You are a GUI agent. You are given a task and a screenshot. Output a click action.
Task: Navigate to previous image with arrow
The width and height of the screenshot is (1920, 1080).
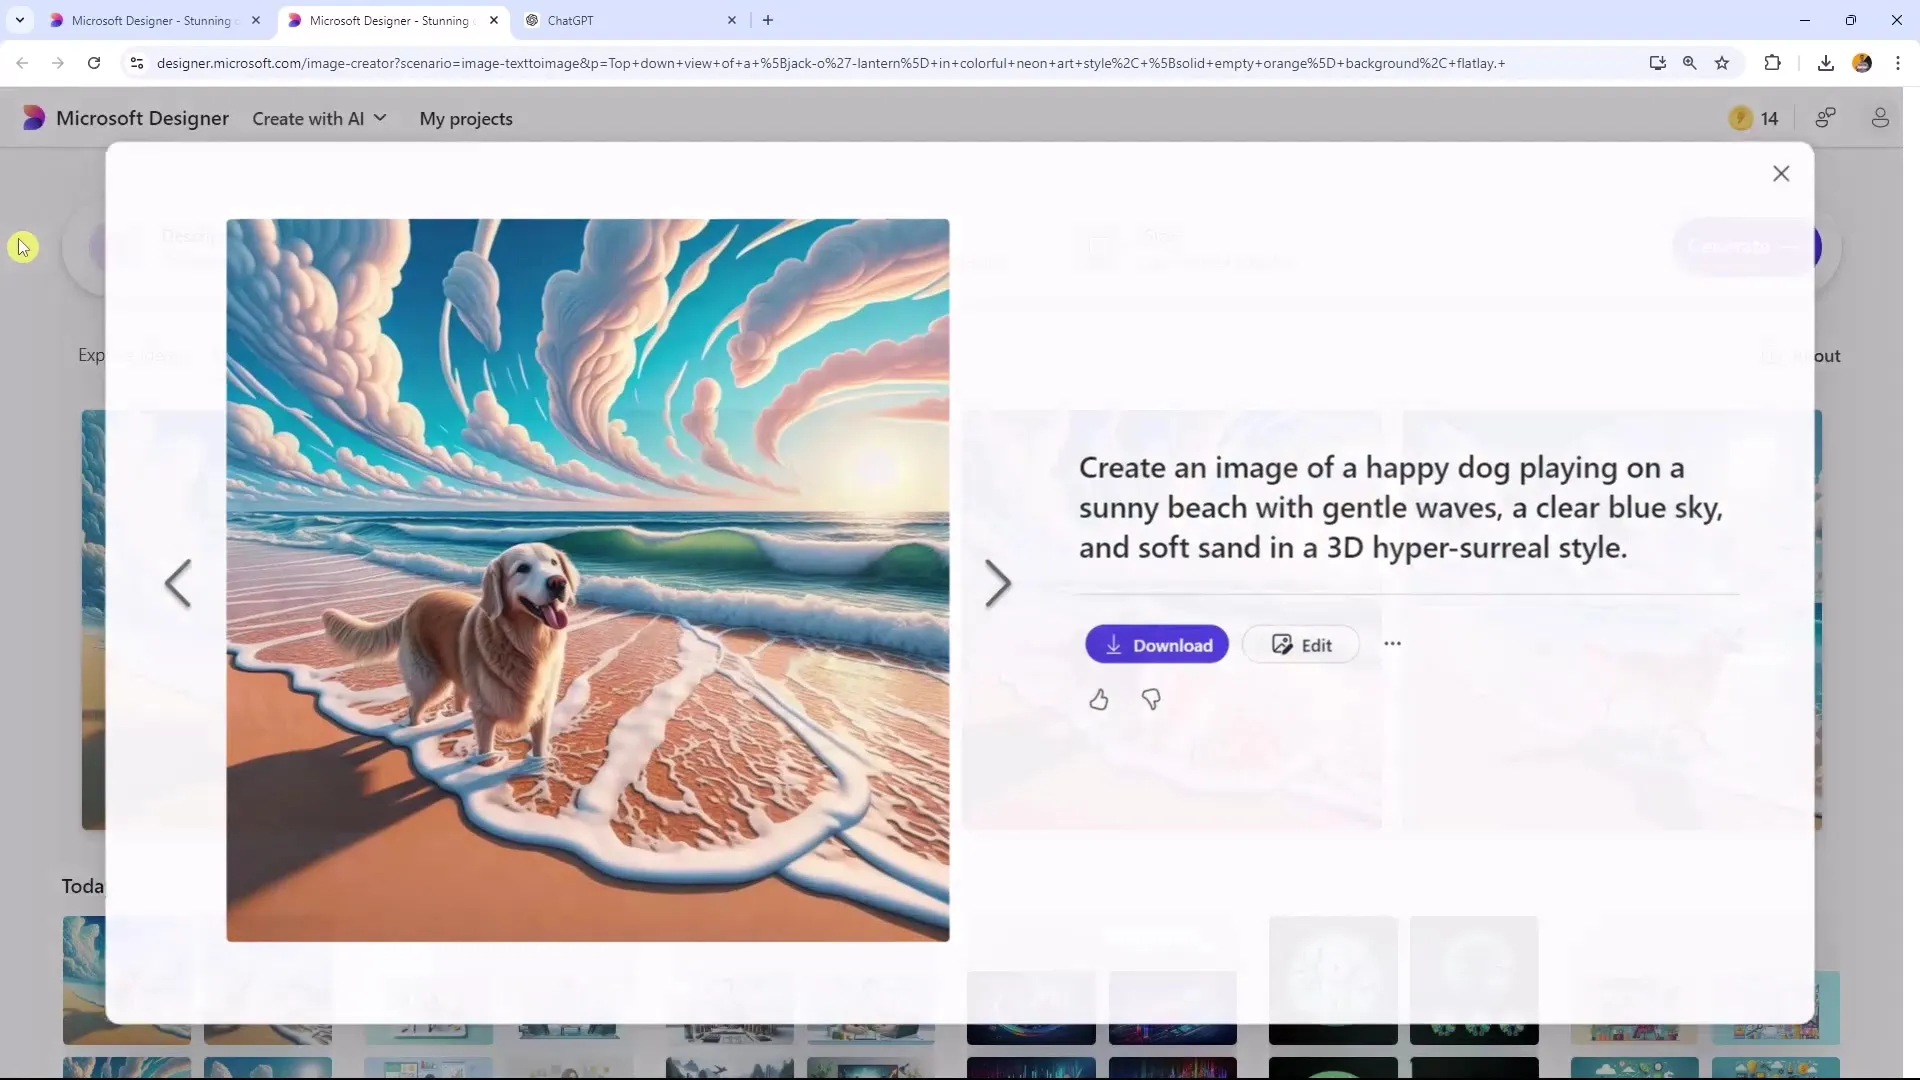point(174,583)
